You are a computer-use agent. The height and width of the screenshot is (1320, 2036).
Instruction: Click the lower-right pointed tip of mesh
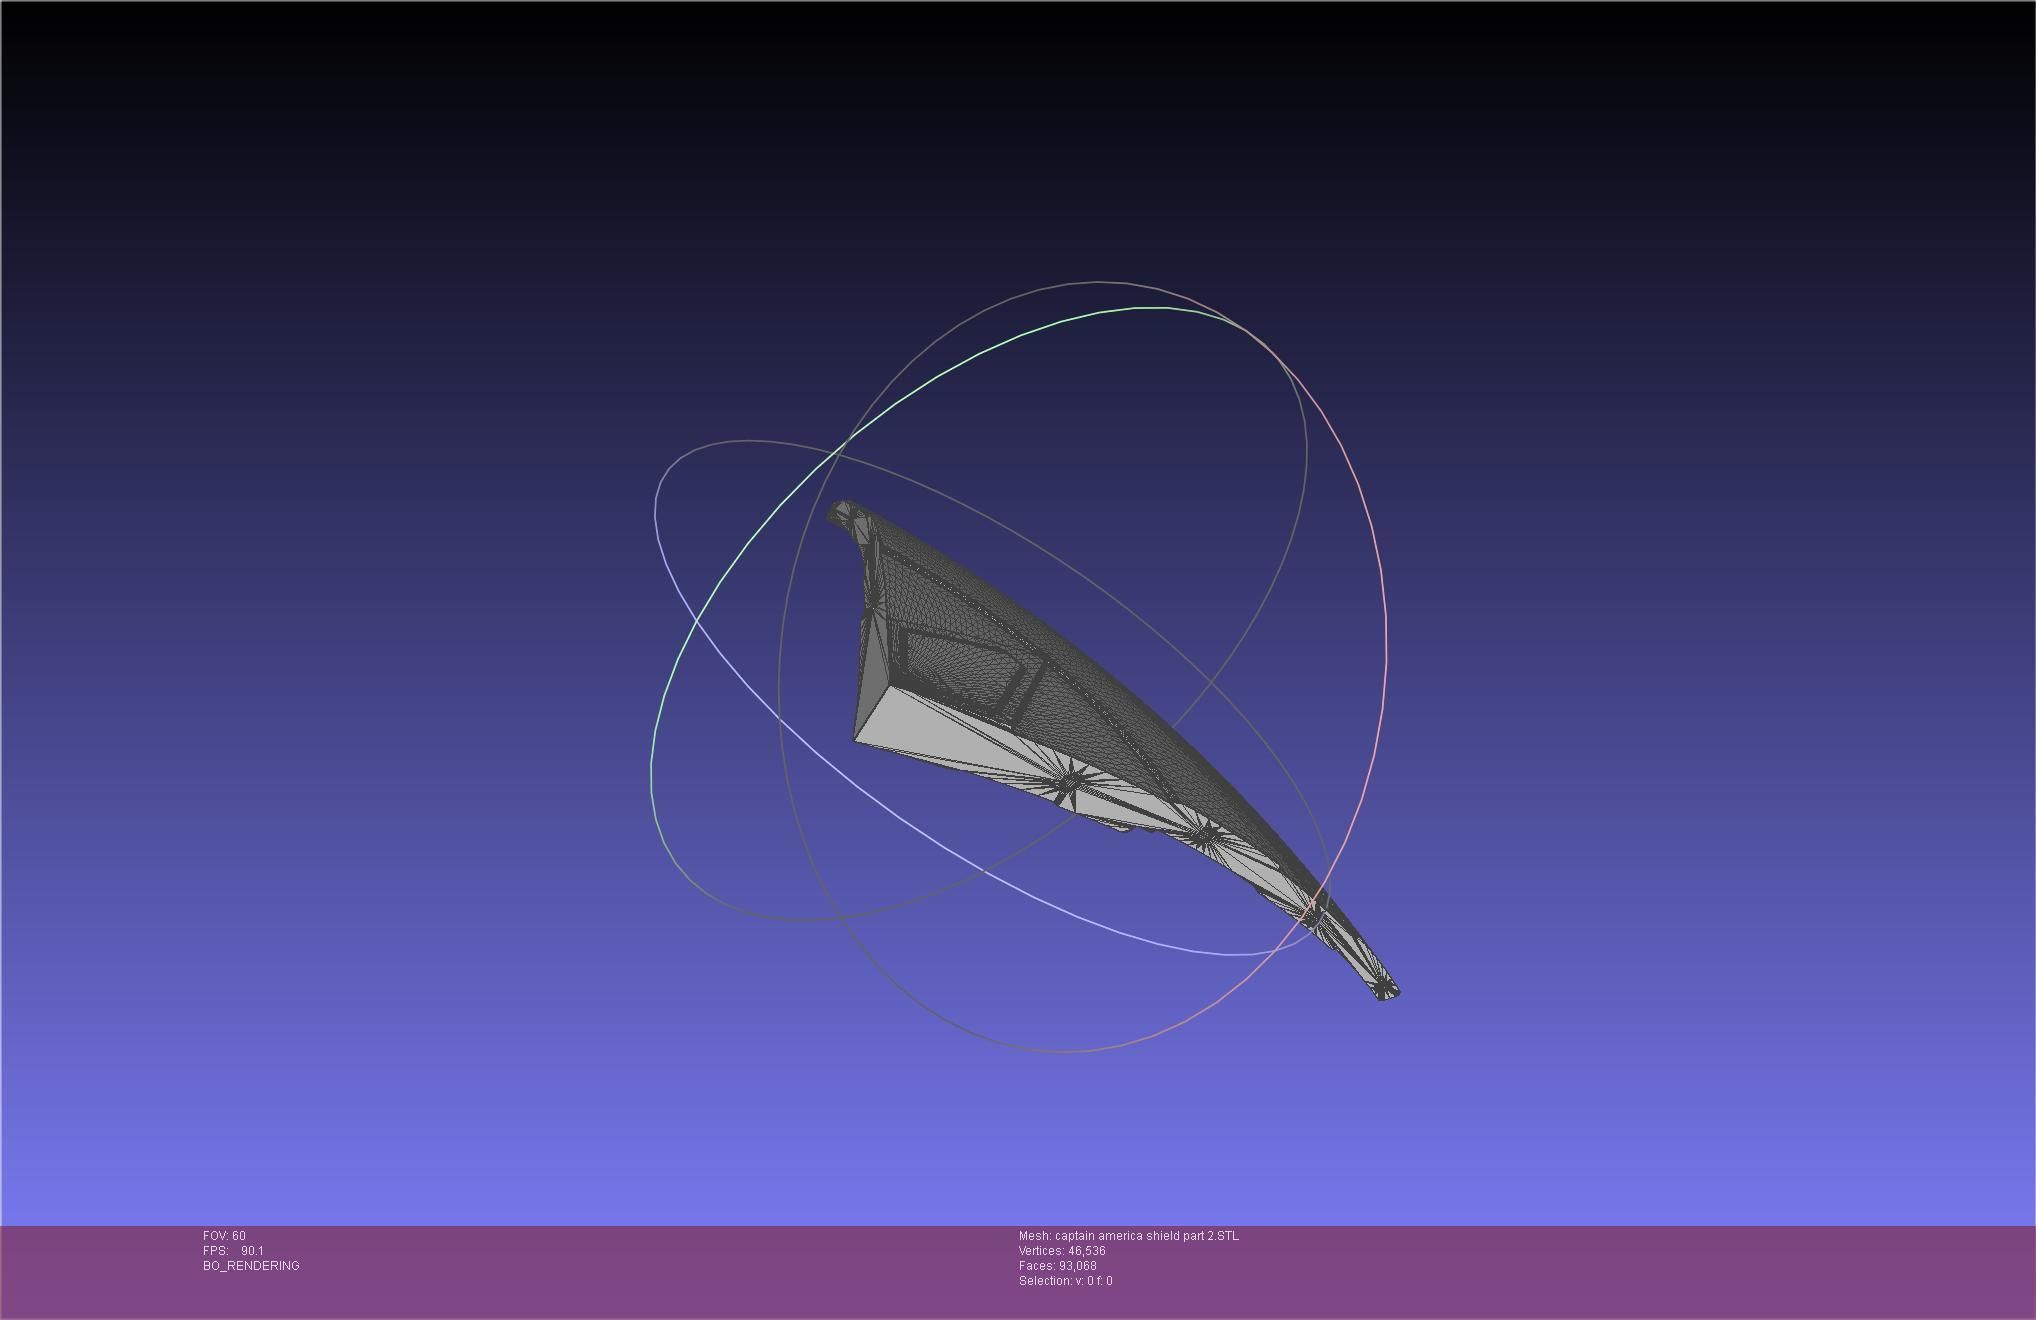(x=1388, y=991)
